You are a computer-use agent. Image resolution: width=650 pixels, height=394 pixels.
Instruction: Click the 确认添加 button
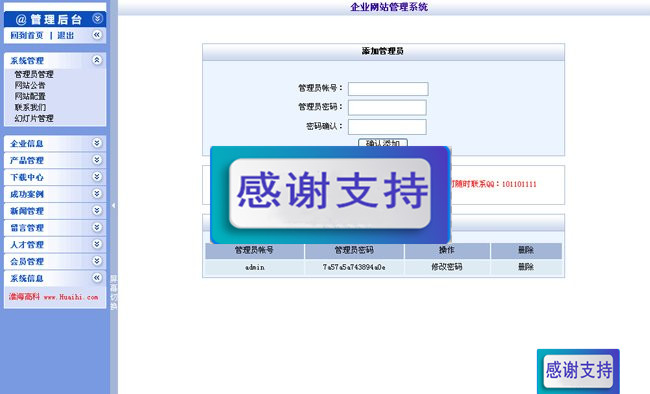(383, 143)
